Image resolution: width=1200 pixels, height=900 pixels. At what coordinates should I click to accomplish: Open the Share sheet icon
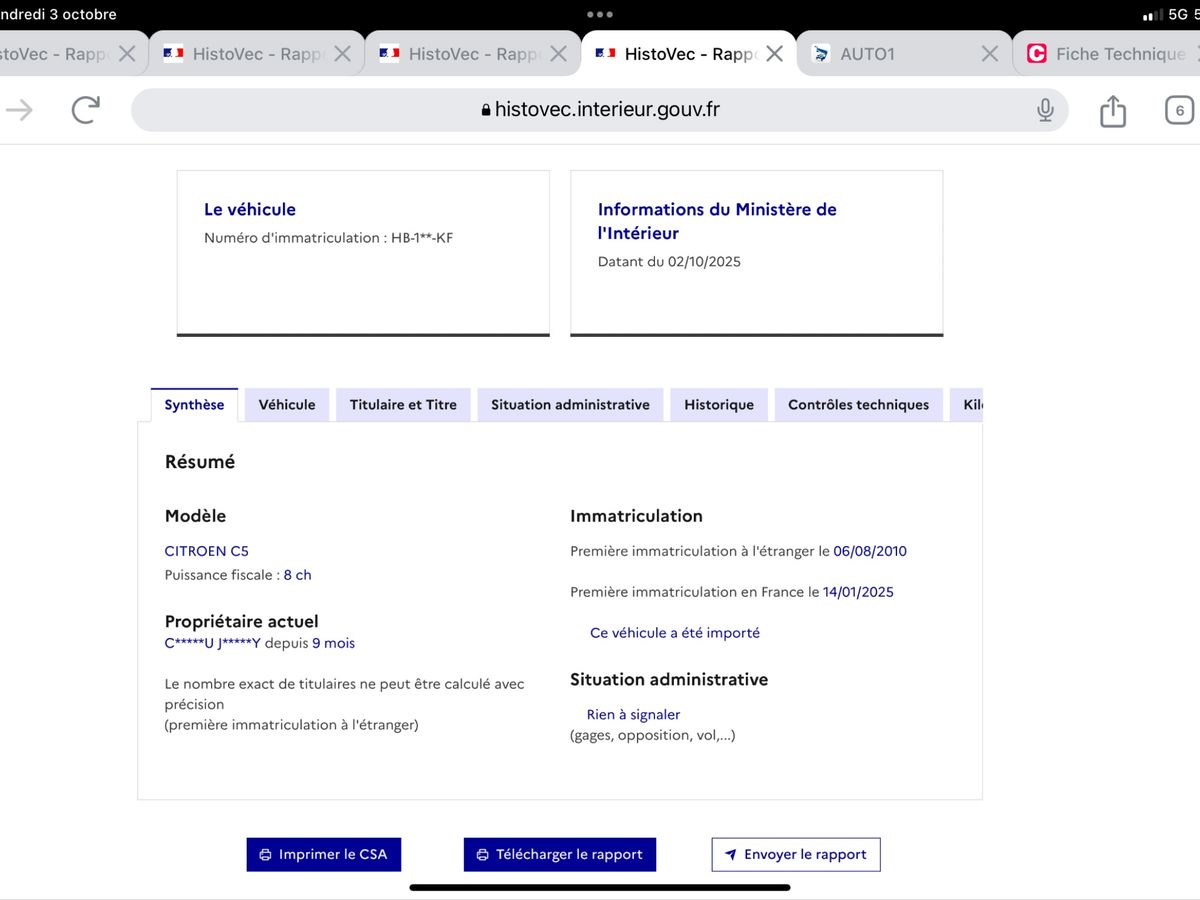[1112, 110]
